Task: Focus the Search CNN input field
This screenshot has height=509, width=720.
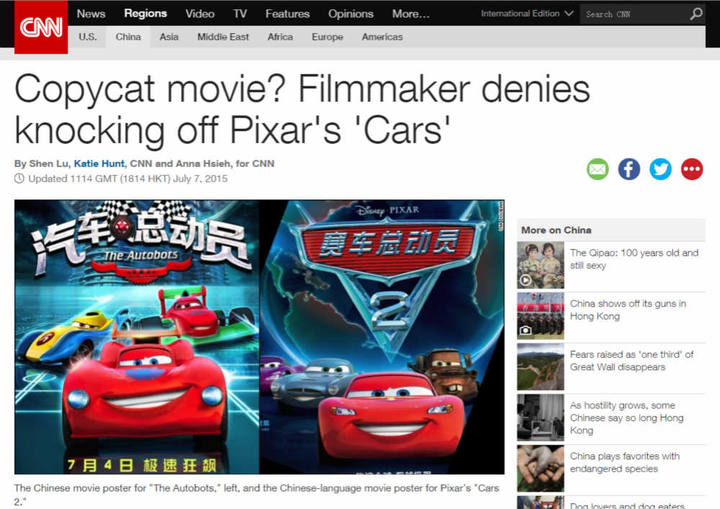Action: tap(635, 14)
